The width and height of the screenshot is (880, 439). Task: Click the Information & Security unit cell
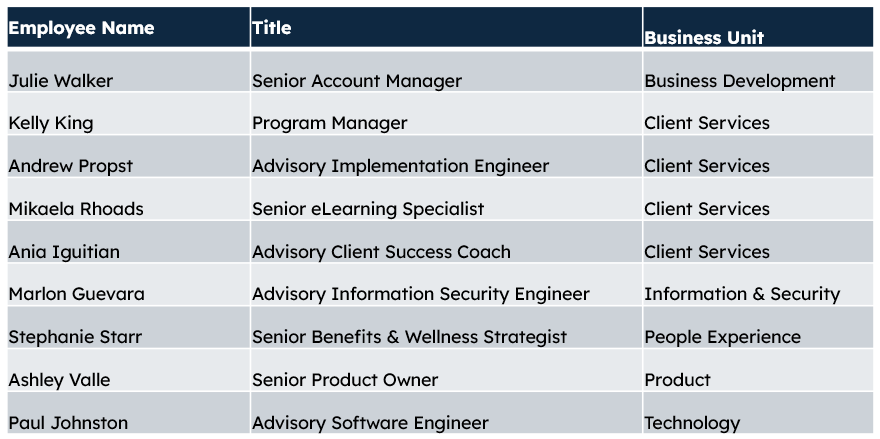point(758,284)
